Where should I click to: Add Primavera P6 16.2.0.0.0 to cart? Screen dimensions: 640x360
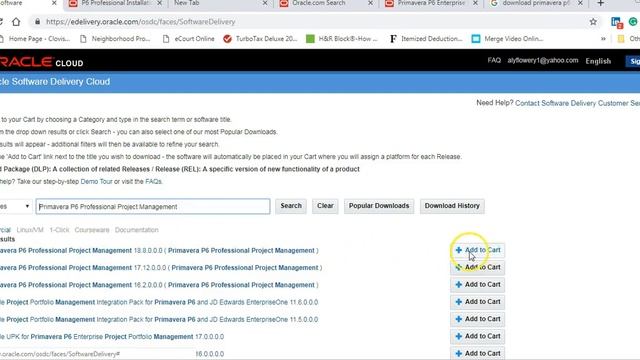[478, 284]
